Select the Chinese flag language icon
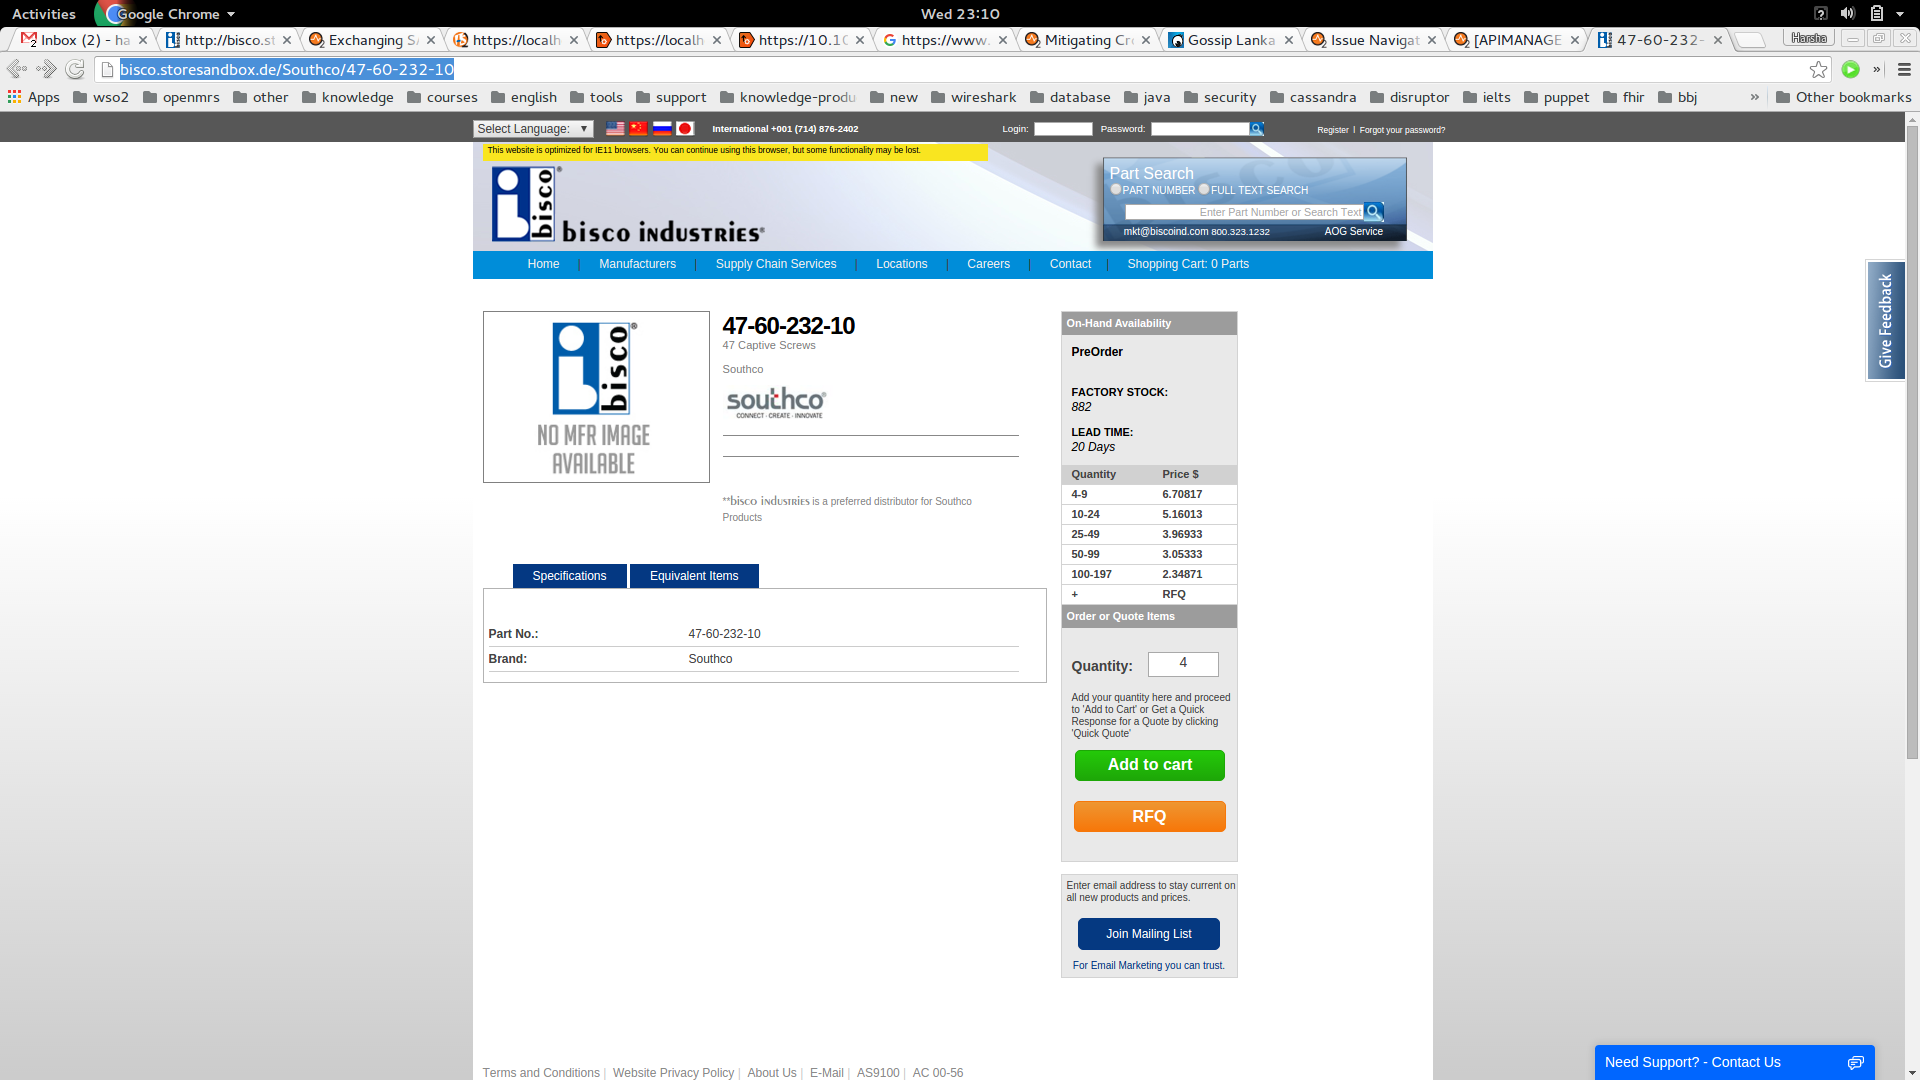This screenshot has height=1080, width=1920. tap(638, 129)
